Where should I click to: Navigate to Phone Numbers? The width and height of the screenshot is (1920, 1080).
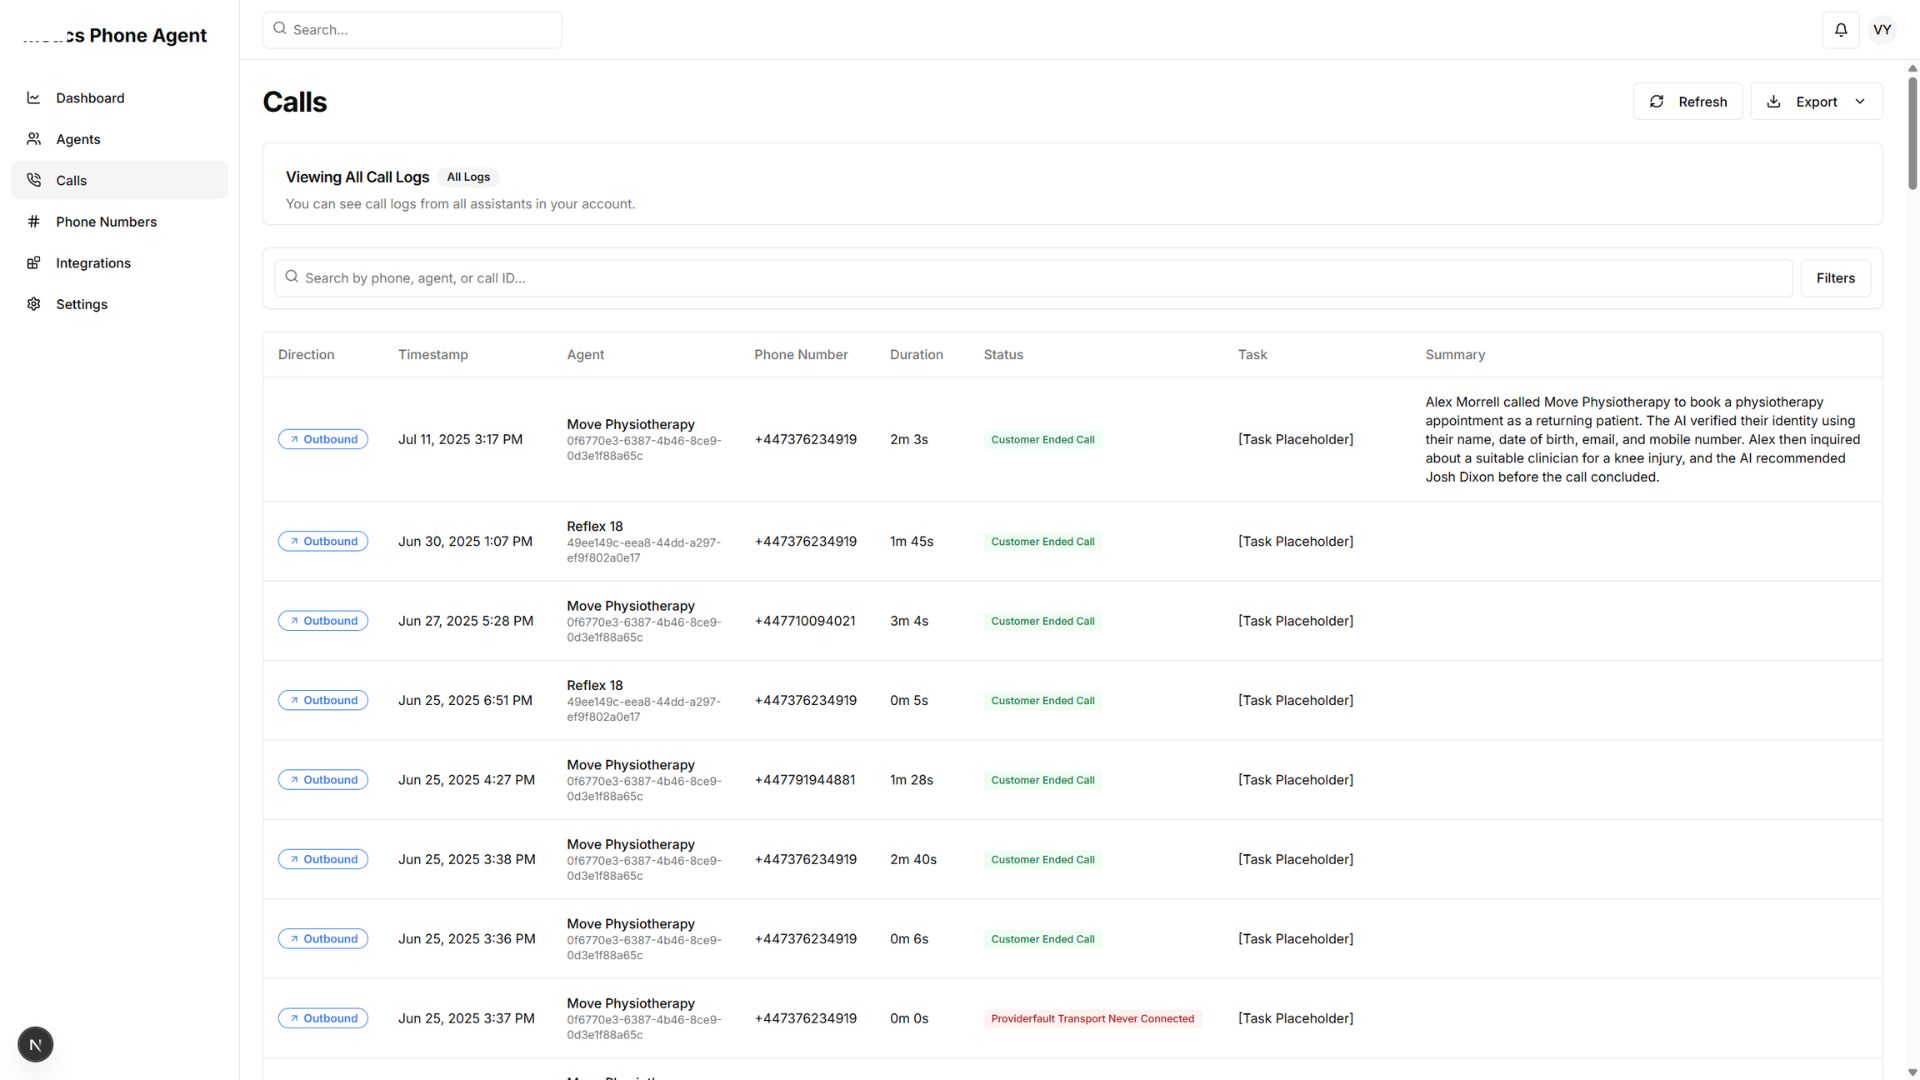tap(120, 222)
